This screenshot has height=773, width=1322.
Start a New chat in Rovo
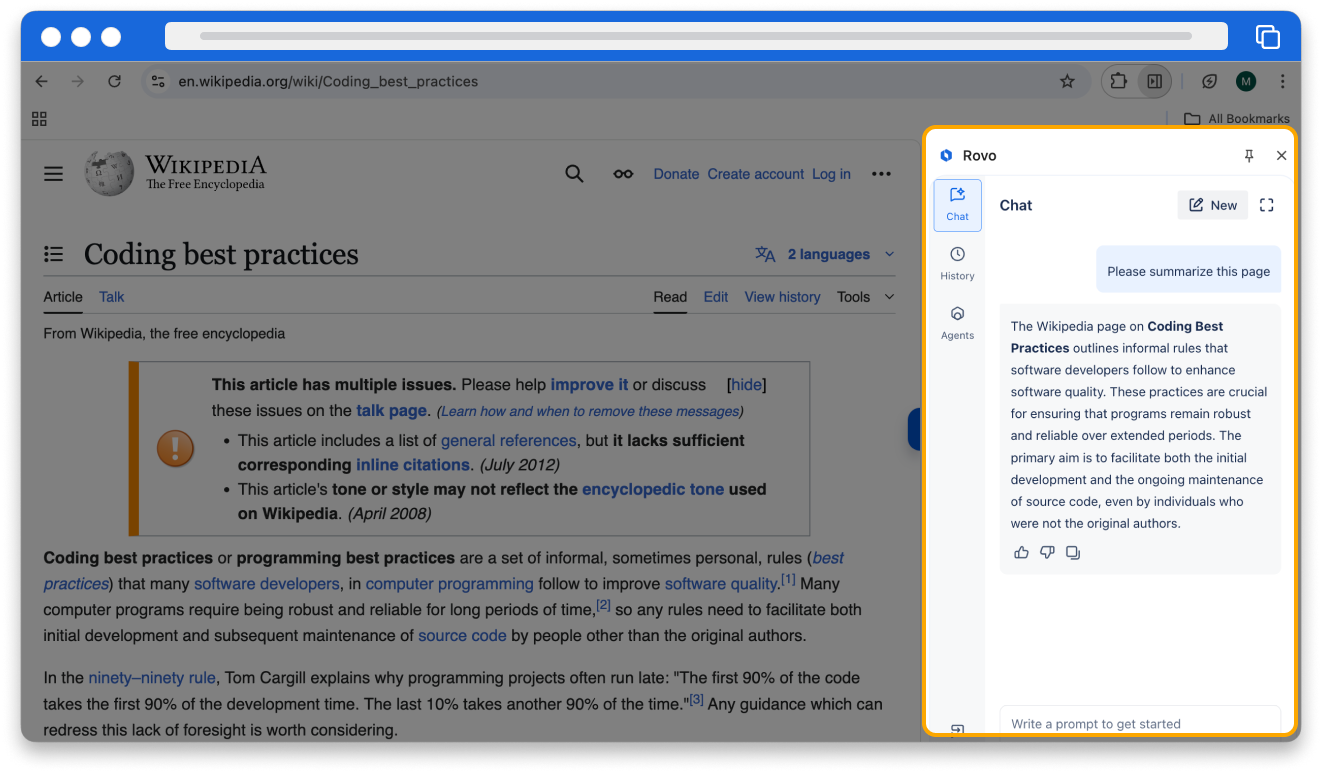pyautogui.click(x=1212, y=205)
